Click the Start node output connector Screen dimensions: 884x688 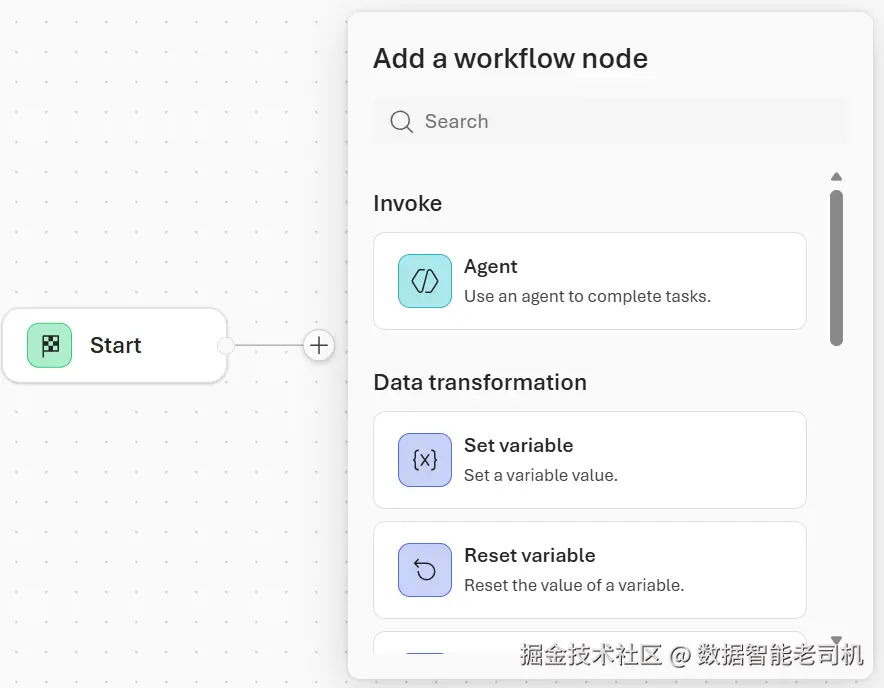[226, 345]
